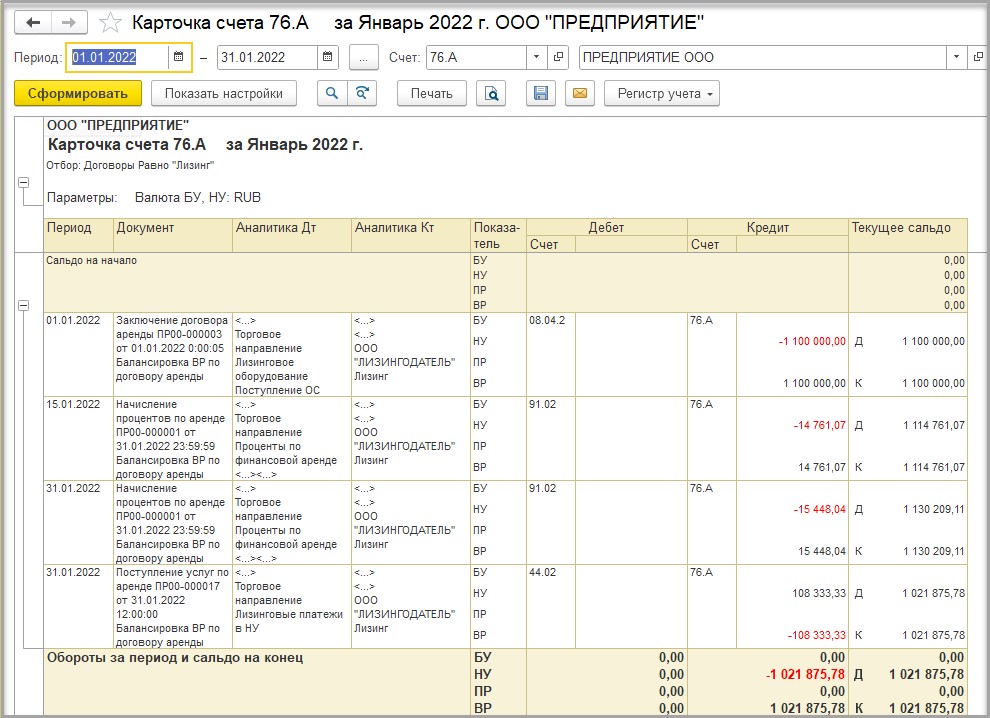Select the Поступление услуг по аренде ПР00-000017 document

[173, 607]
